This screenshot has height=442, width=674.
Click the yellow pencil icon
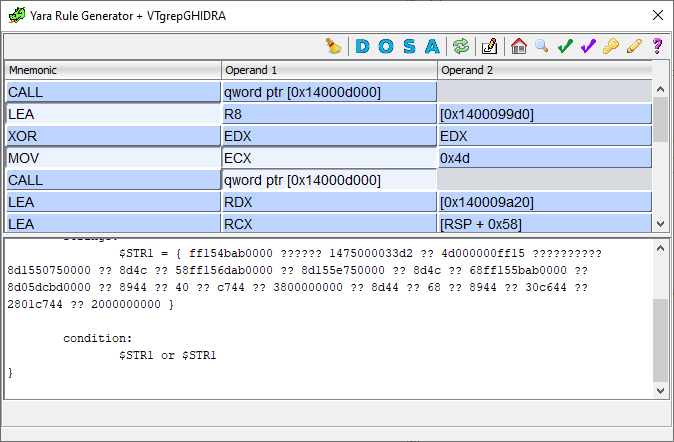click(x=634, y=46)
